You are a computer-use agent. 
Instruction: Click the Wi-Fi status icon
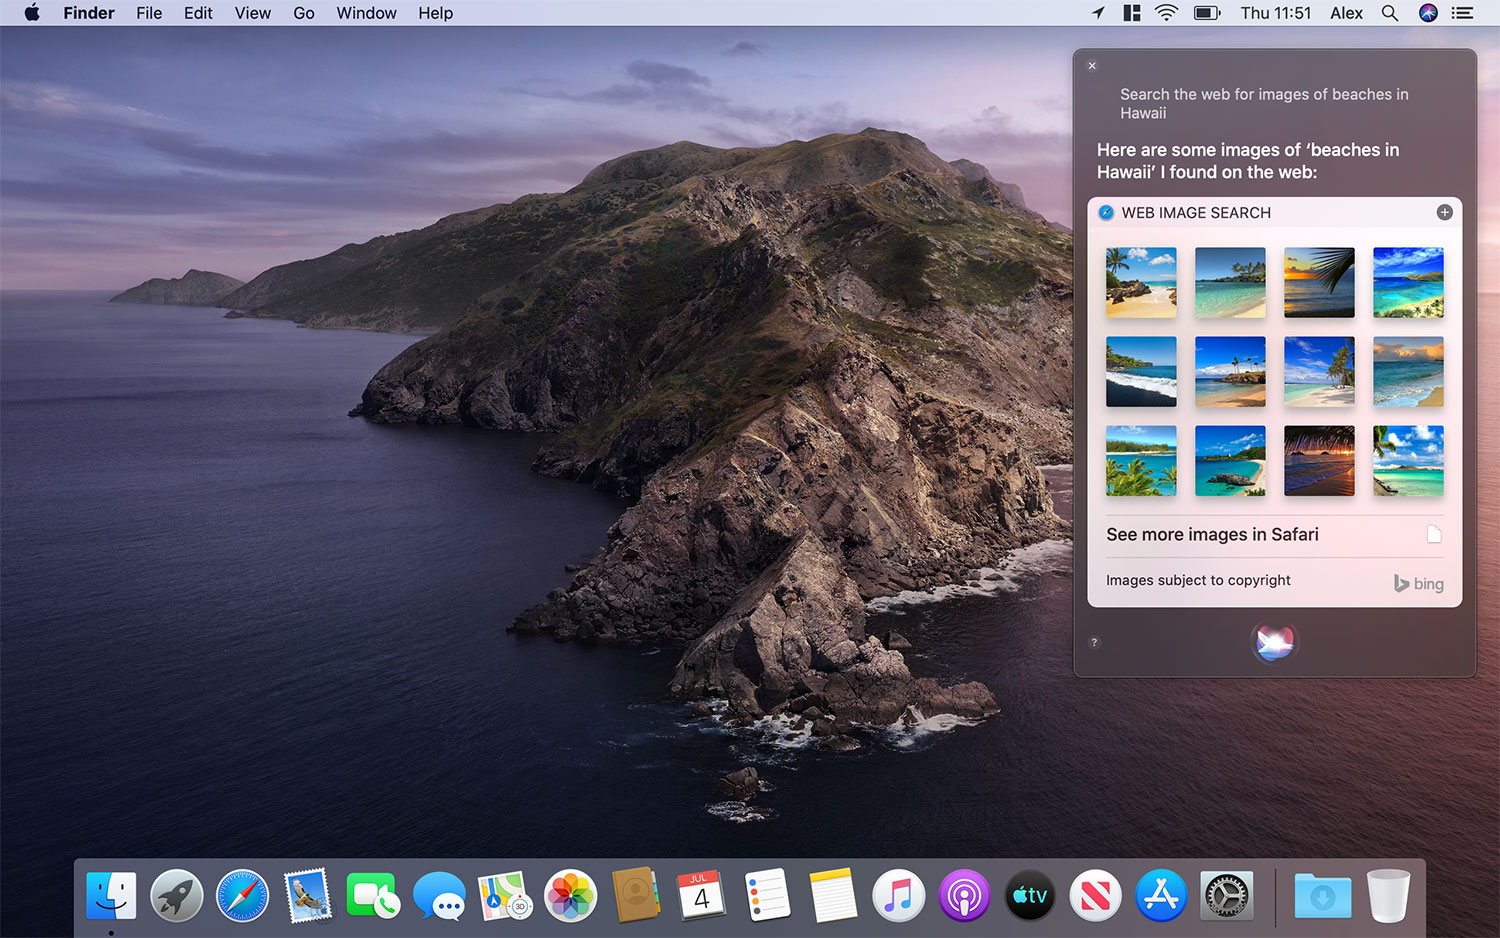[x=1166, y=13]
